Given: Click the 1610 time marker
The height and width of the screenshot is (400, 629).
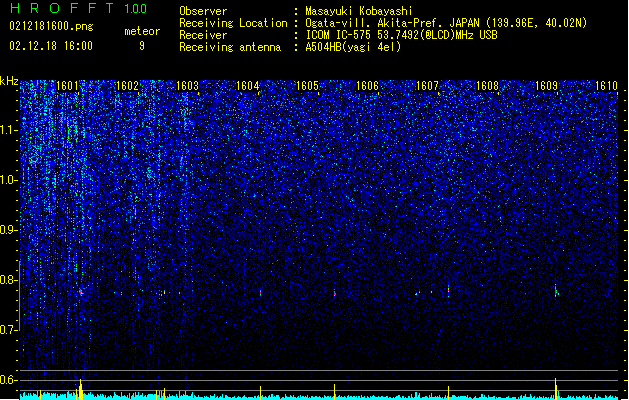Looking at the screenshot, I should pos(607,86).
